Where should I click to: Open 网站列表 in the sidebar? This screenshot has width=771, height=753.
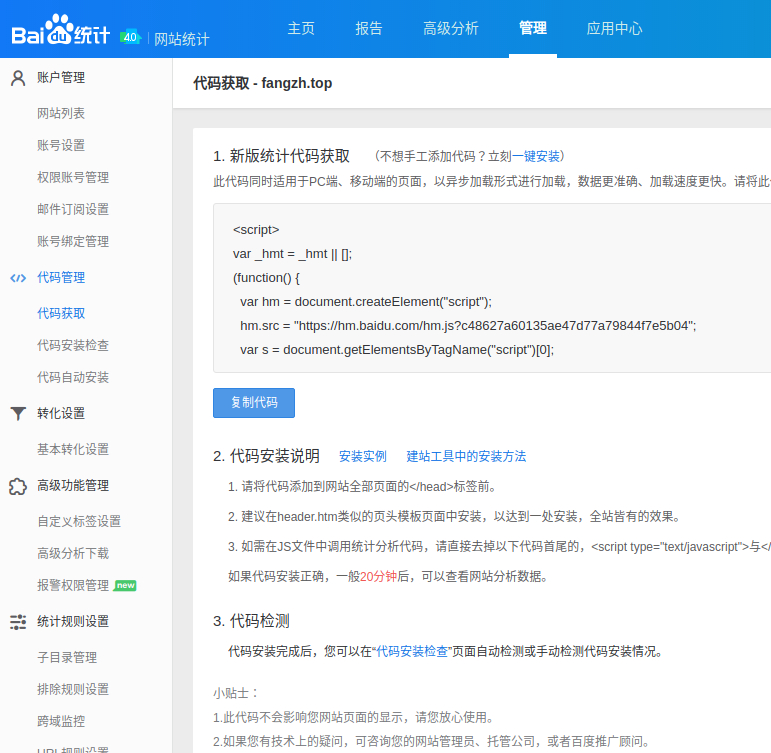(x=61, y=114)
